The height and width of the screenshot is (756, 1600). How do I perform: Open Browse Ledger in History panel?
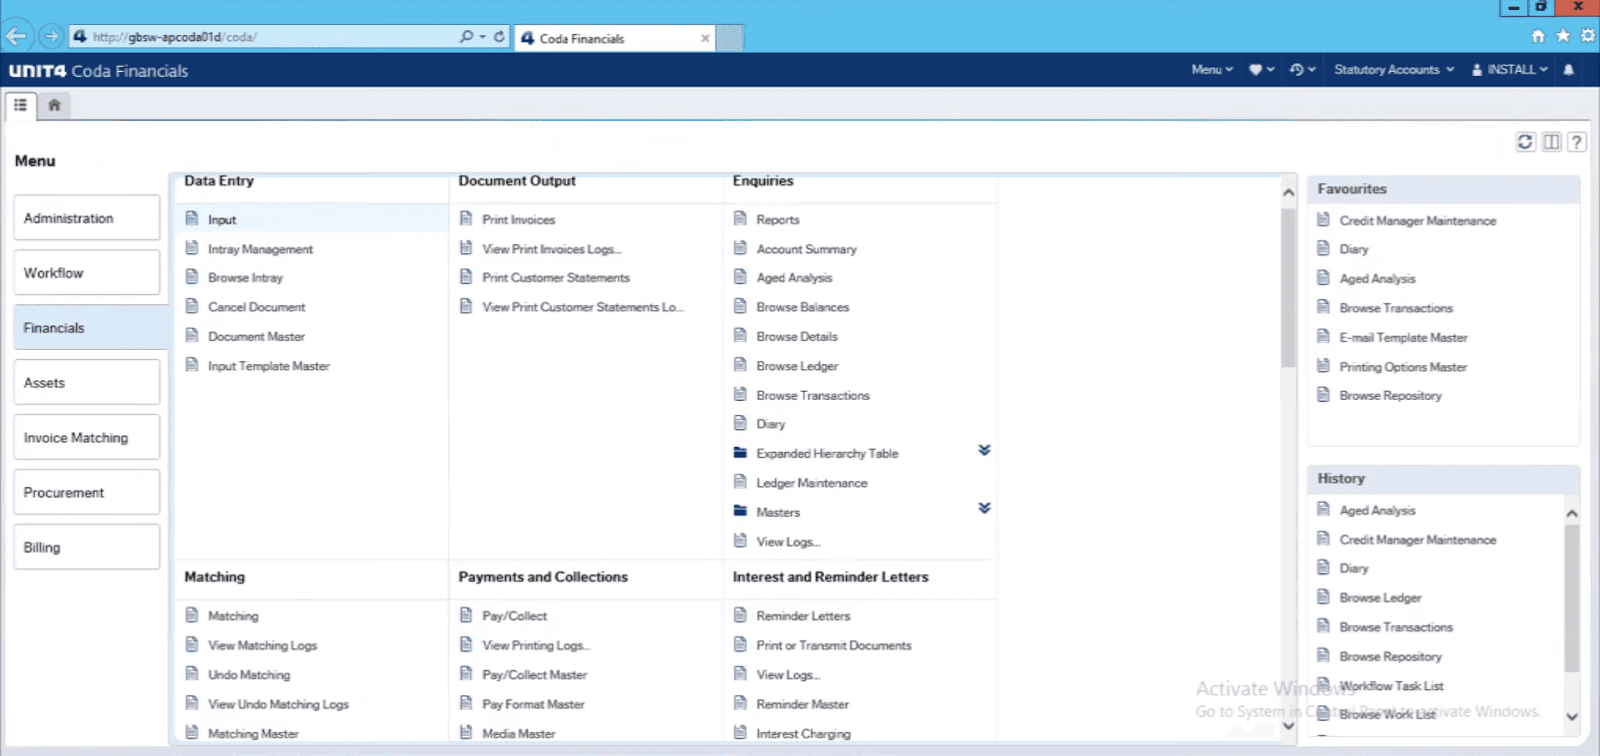[1380, 598]
